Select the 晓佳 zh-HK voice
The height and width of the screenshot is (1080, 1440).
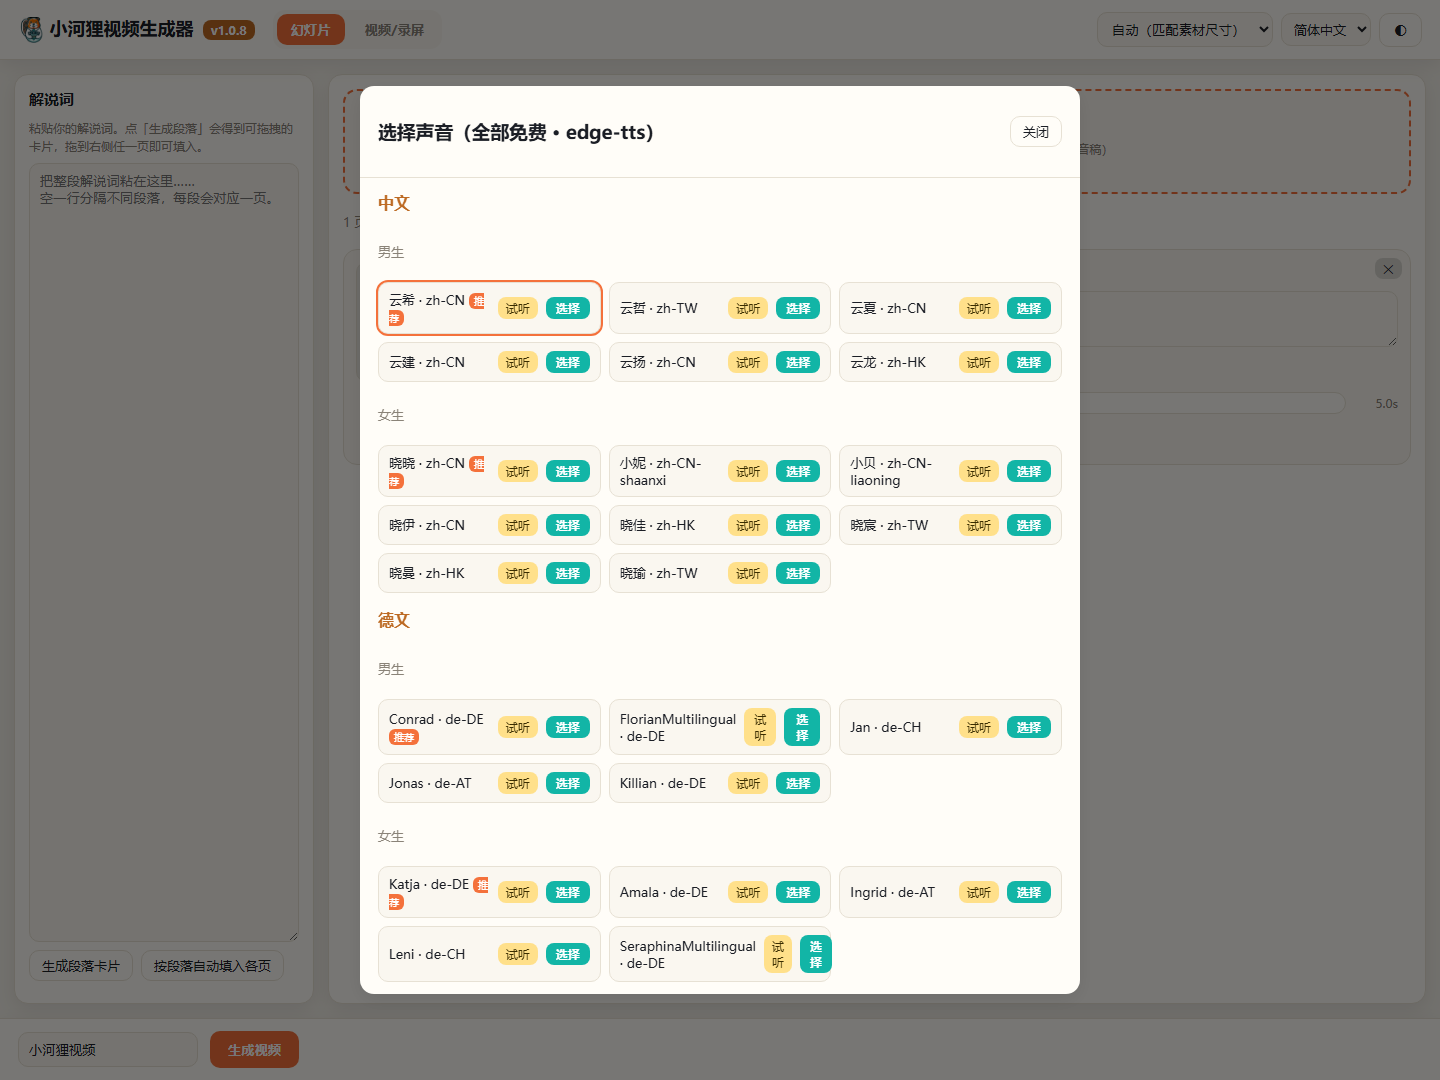pyautogui.click(x=798, y=526)
